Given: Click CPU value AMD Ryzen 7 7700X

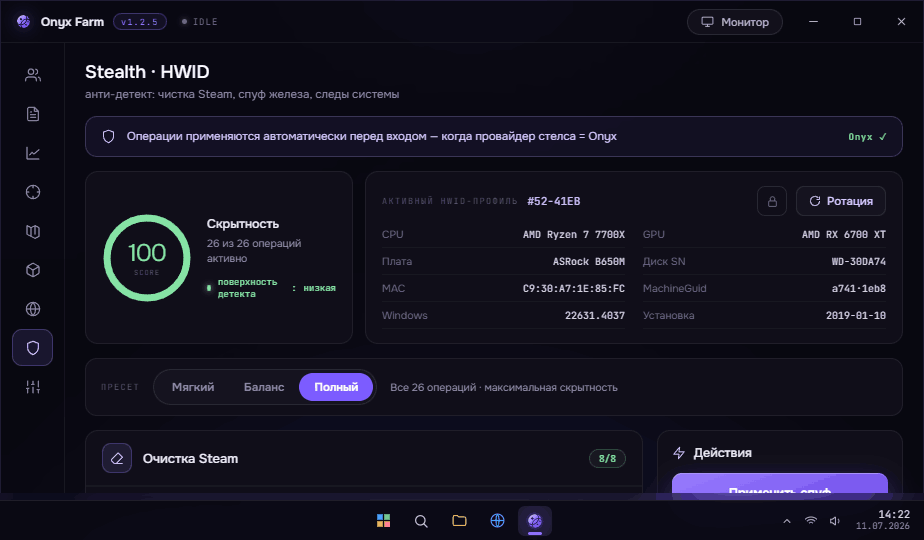Looking at the screenshot, I should [x=573, y=234].
